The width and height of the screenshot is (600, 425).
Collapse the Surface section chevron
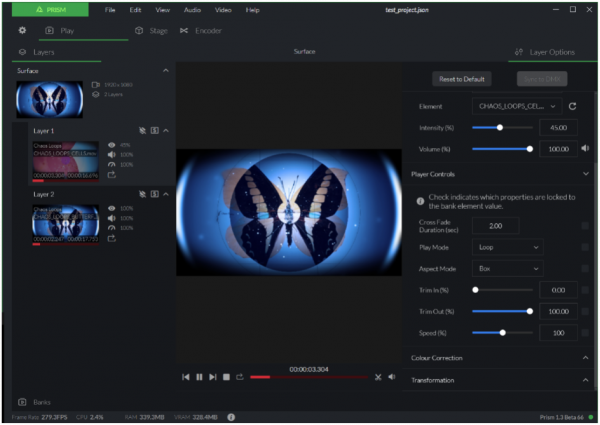166,70
